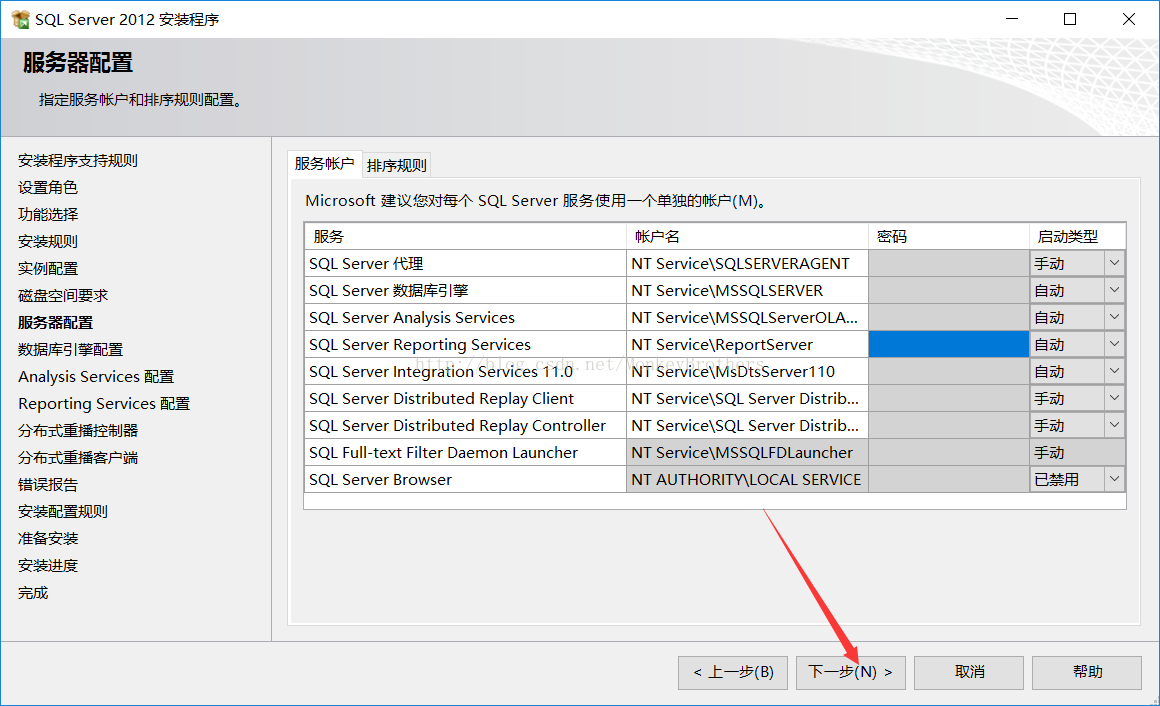Switch to the 排序规则 tab

[x=397, y=166]
